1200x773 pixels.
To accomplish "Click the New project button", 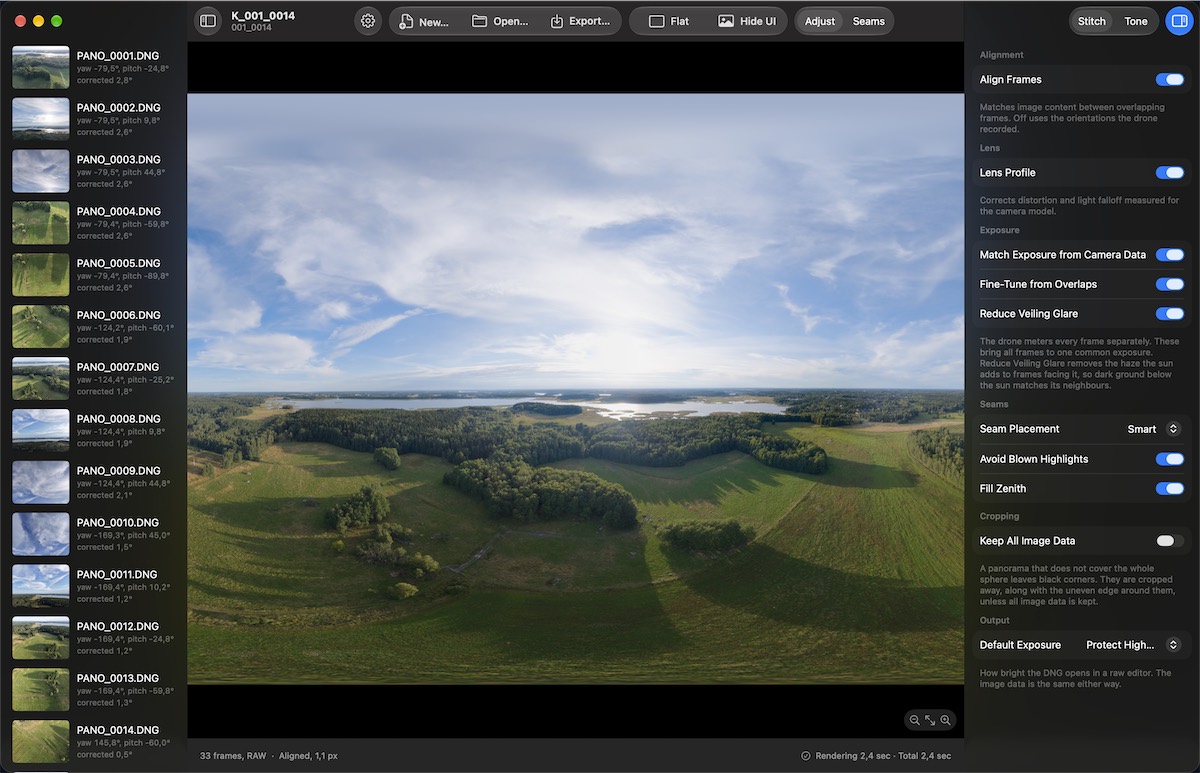I will tap(424, 21).
